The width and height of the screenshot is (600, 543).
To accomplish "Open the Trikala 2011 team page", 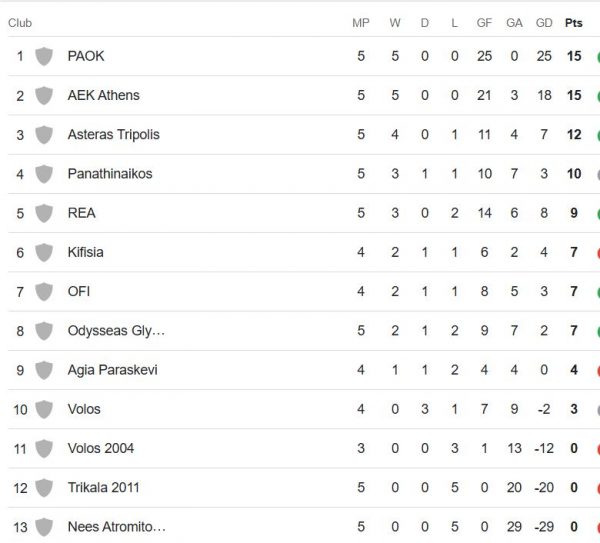I will 103,487.
